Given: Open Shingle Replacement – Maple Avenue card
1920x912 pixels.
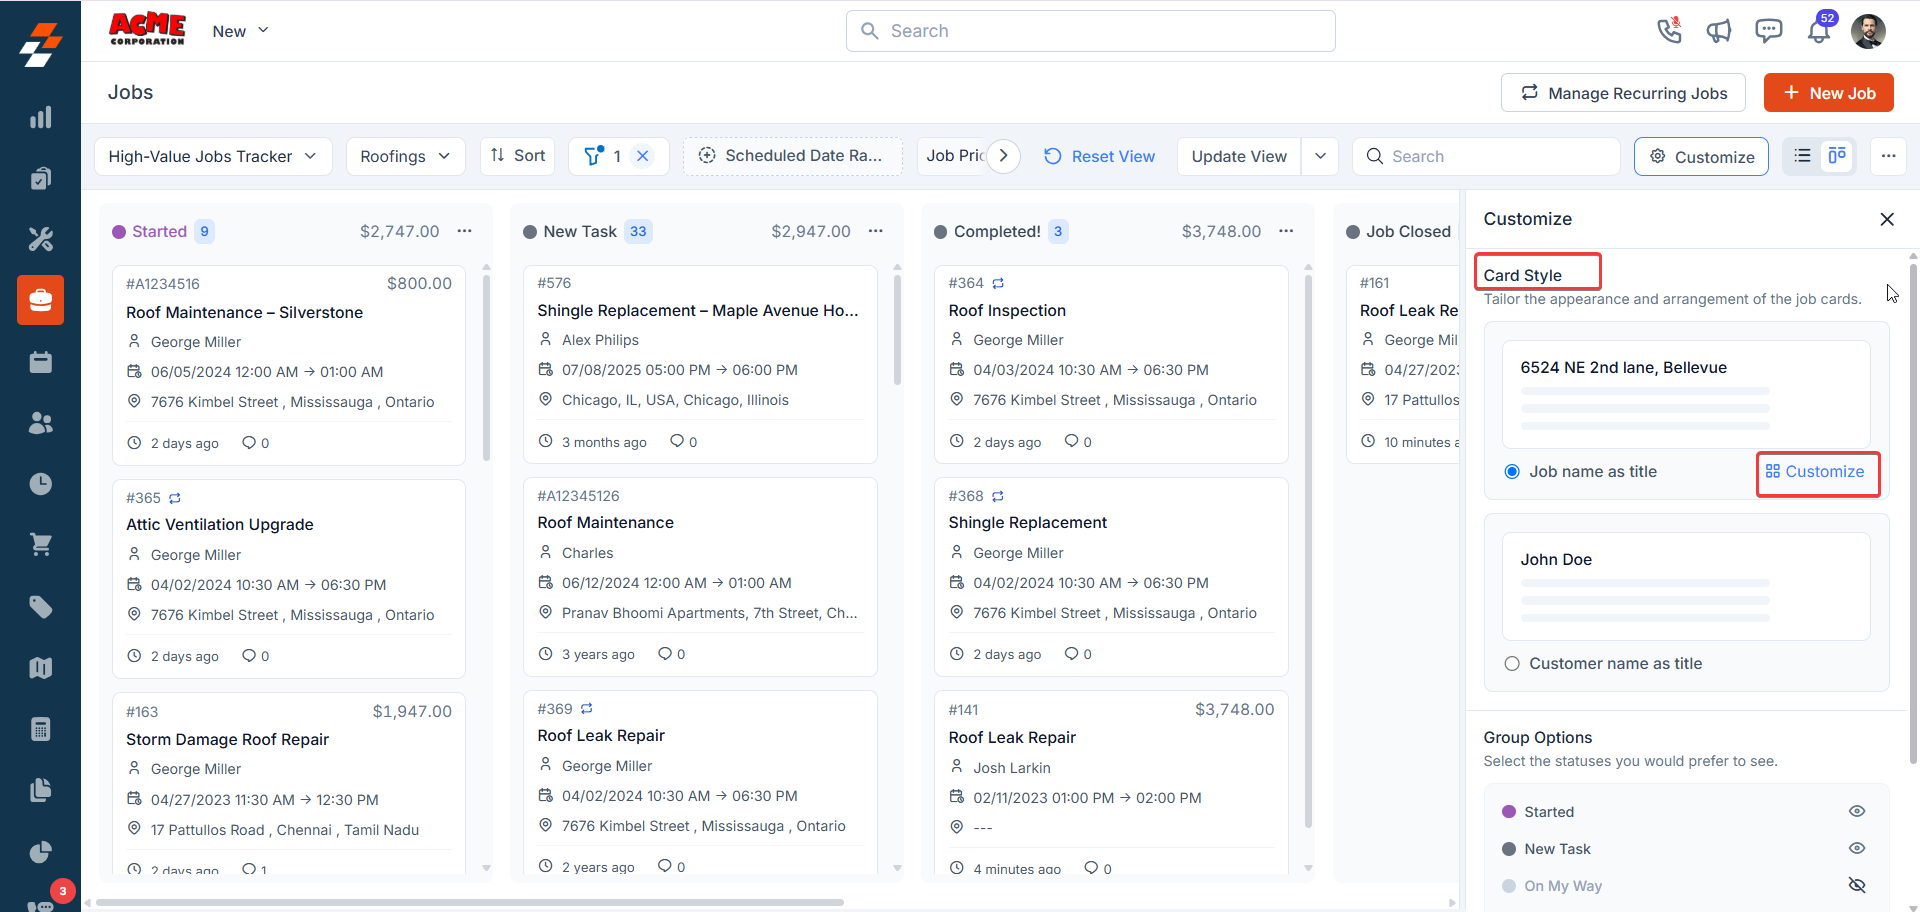Looking at the screenshot, I should [x=700, y=364].
